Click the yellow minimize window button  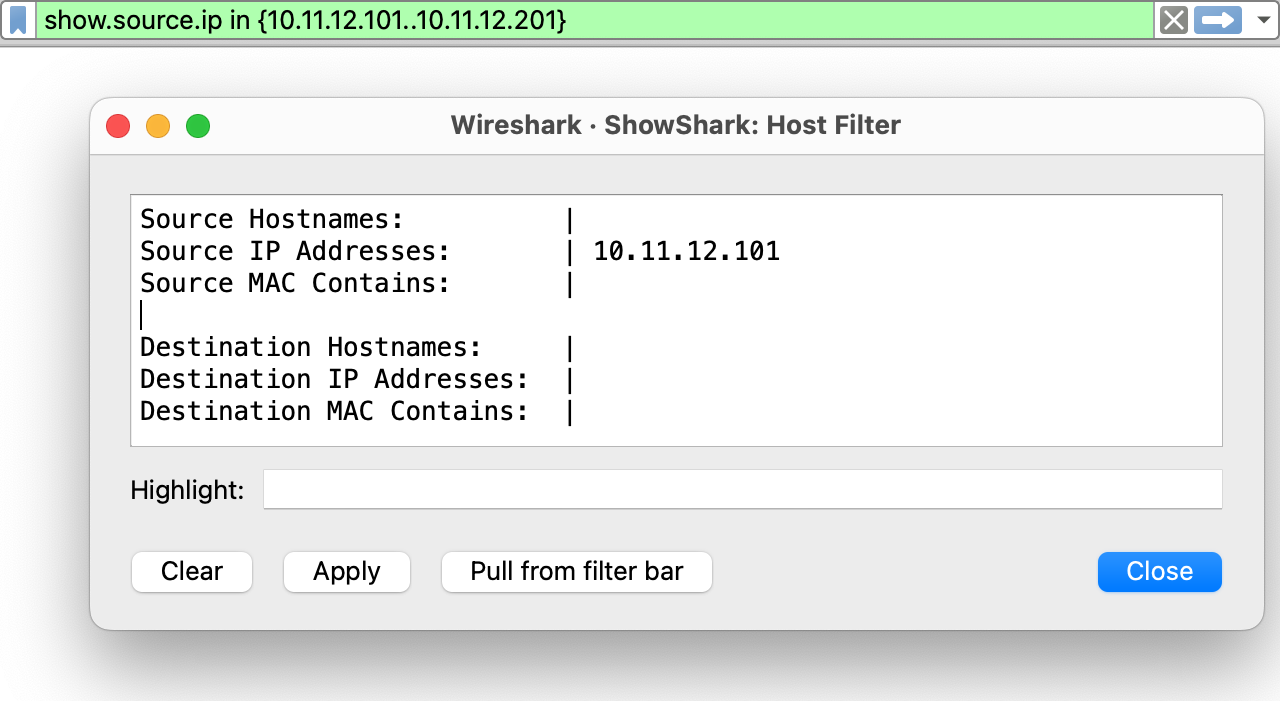pos(157,126)
